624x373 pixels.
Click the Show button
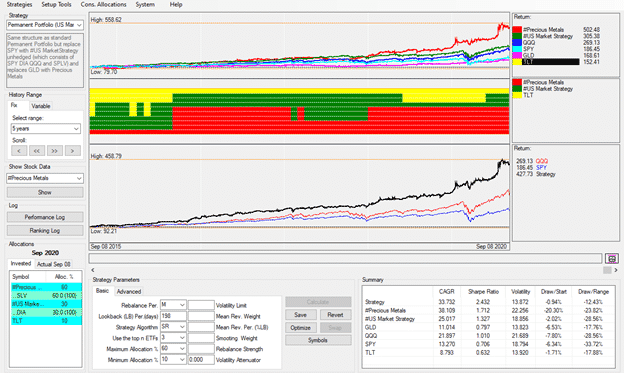pyautogui.click(x=45, y=192)
